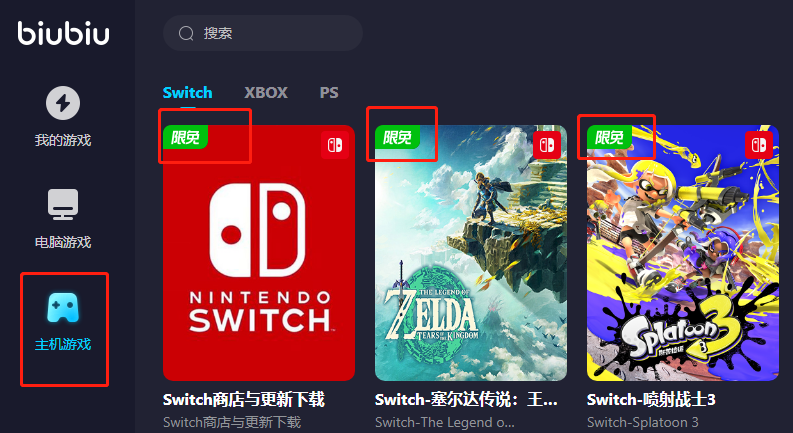Select 主机游戏 gamepad icon
793x433 pixels.
63,308
